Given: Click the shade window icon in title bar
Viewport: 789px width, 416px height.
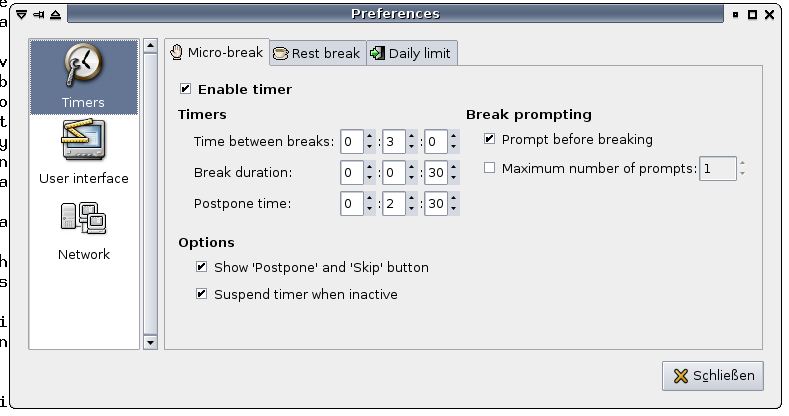Looking at the screenshot, I should [x=54, y=14].
